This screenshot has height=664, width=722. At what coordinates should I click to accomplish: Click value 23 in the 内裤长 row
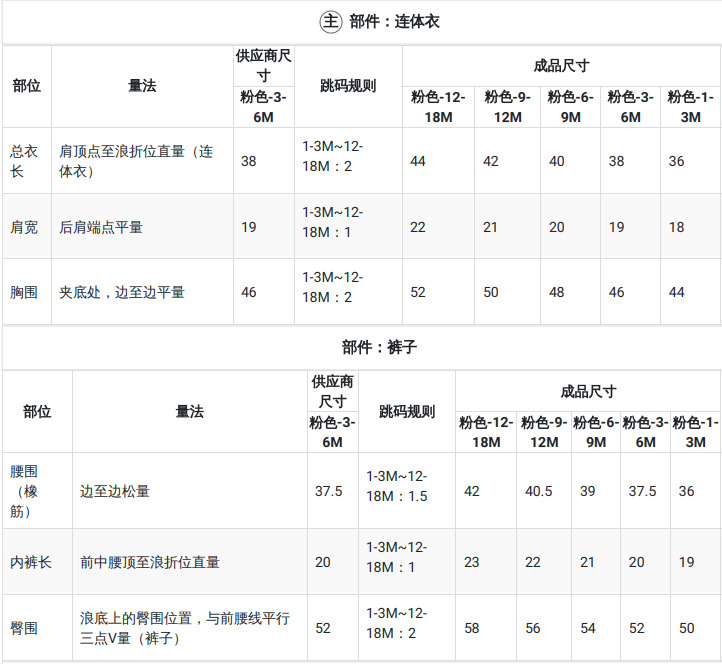(x=472, y=562)
